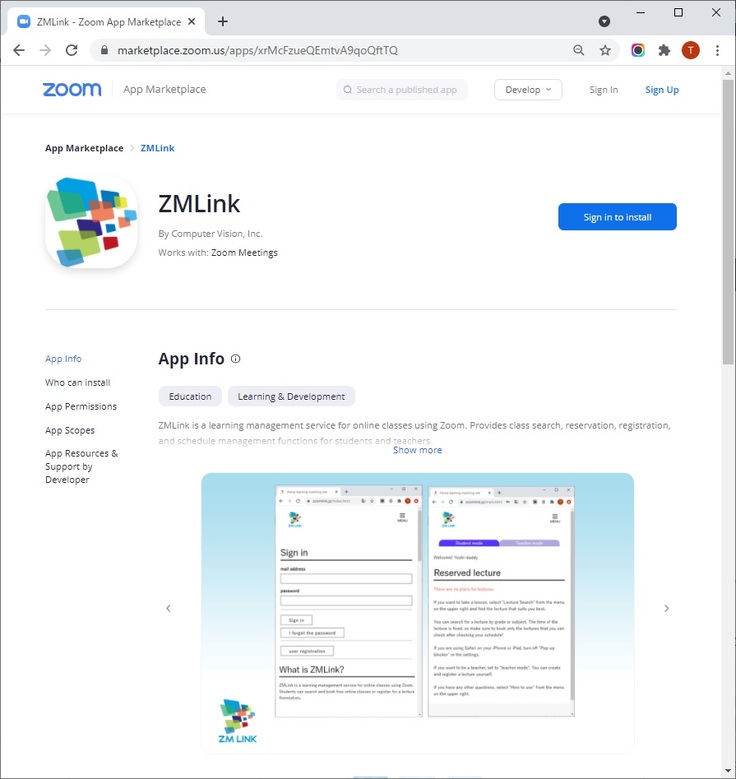Click the page vertical scrollbar thumb
736x779 pixels.
[x=728, y=221]
